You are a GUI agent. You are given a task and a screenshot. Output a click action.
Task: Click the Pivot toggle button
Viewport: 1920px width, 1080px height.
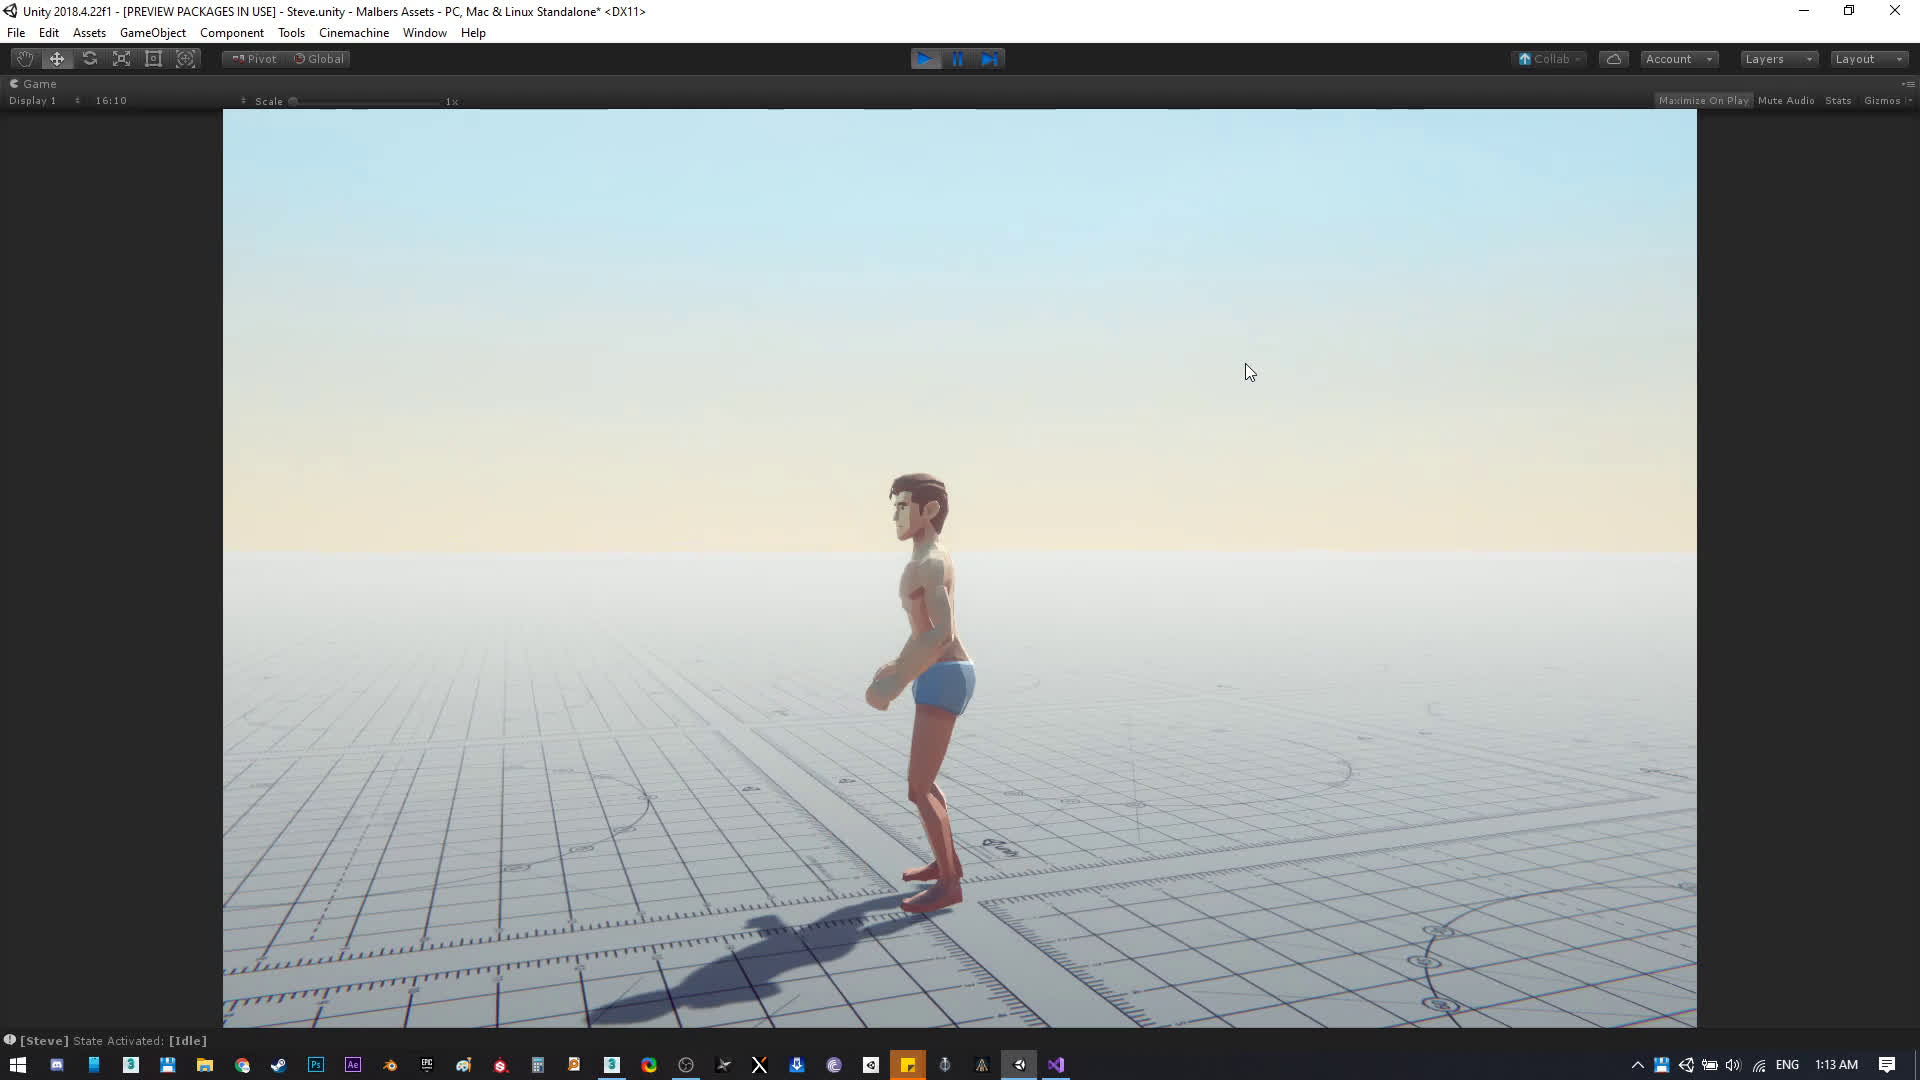254,59
